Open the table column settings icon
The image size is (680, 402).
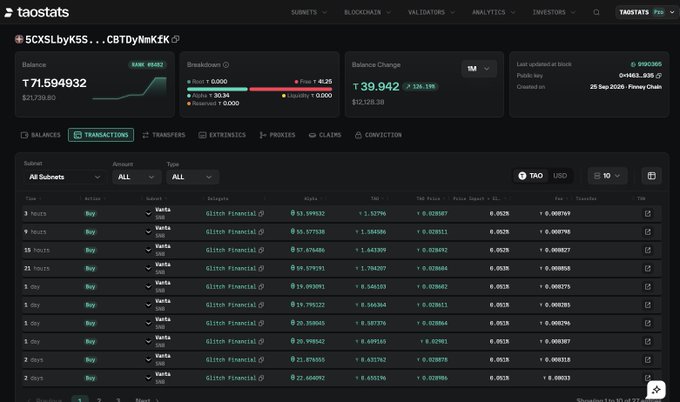(x=651, y=176)
